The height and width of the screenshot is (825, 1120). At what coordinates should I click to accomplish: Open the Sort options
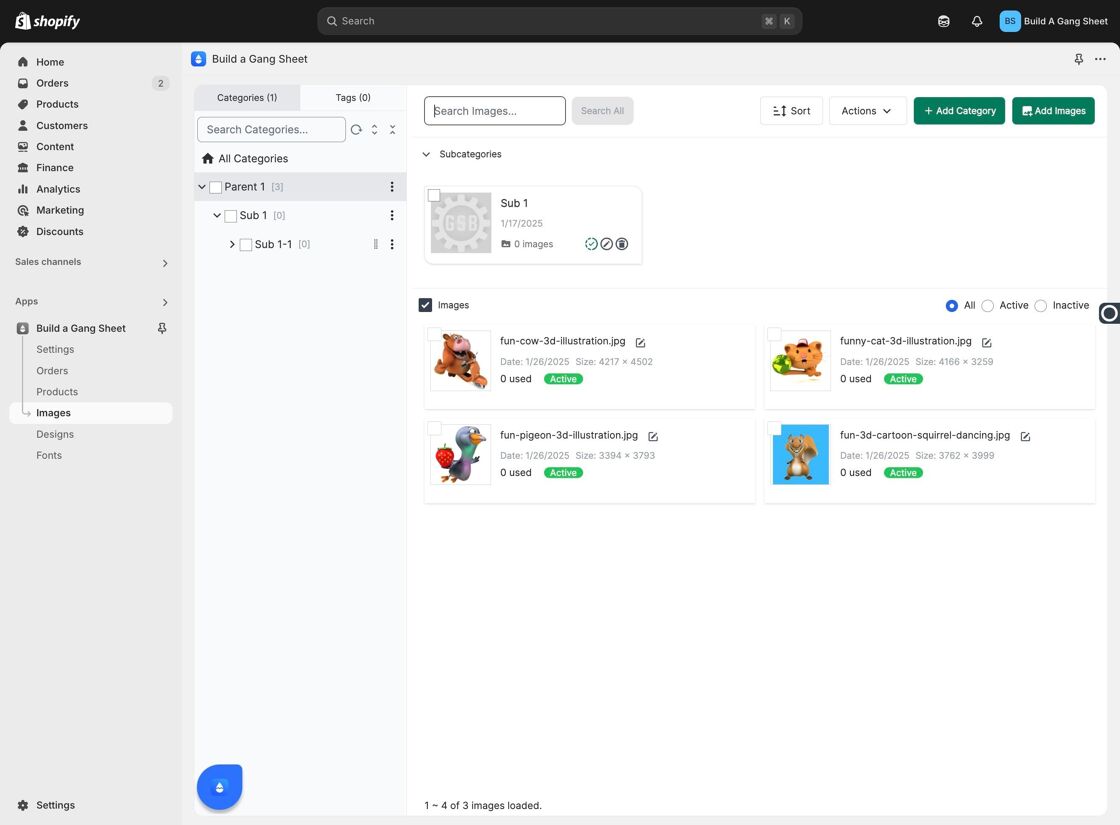pyautogui.click(x=791, y=111)
